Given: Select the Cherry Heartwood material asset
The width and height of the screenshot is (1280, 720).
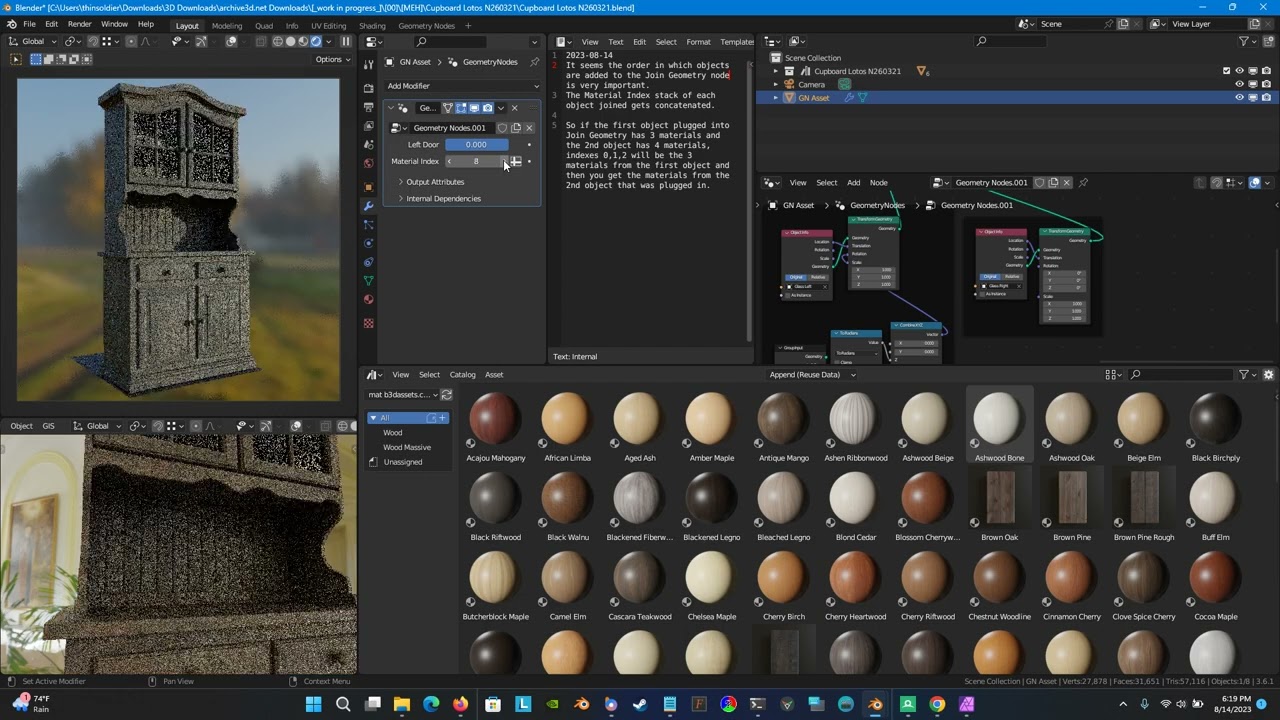Looking at the screenshot, I should tap(855, 585).
